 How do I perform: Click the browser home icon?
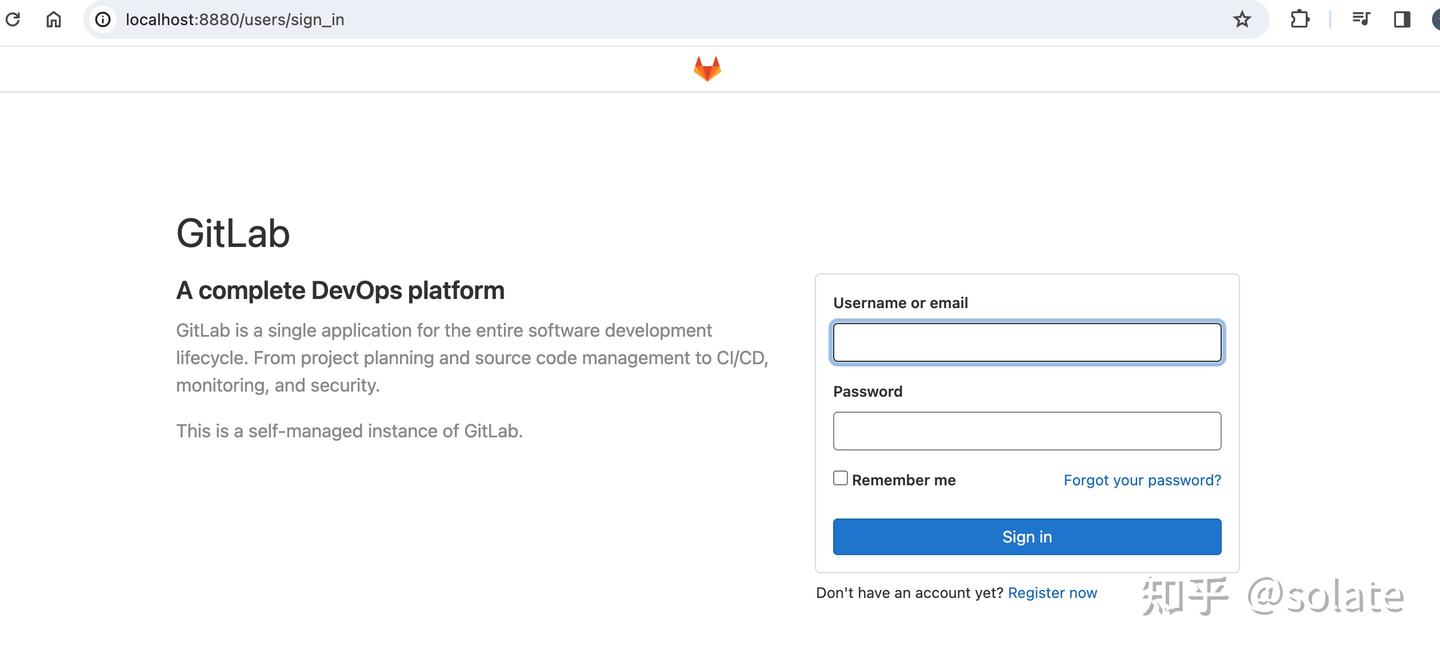pyautogui.click(x=52, y=18)
